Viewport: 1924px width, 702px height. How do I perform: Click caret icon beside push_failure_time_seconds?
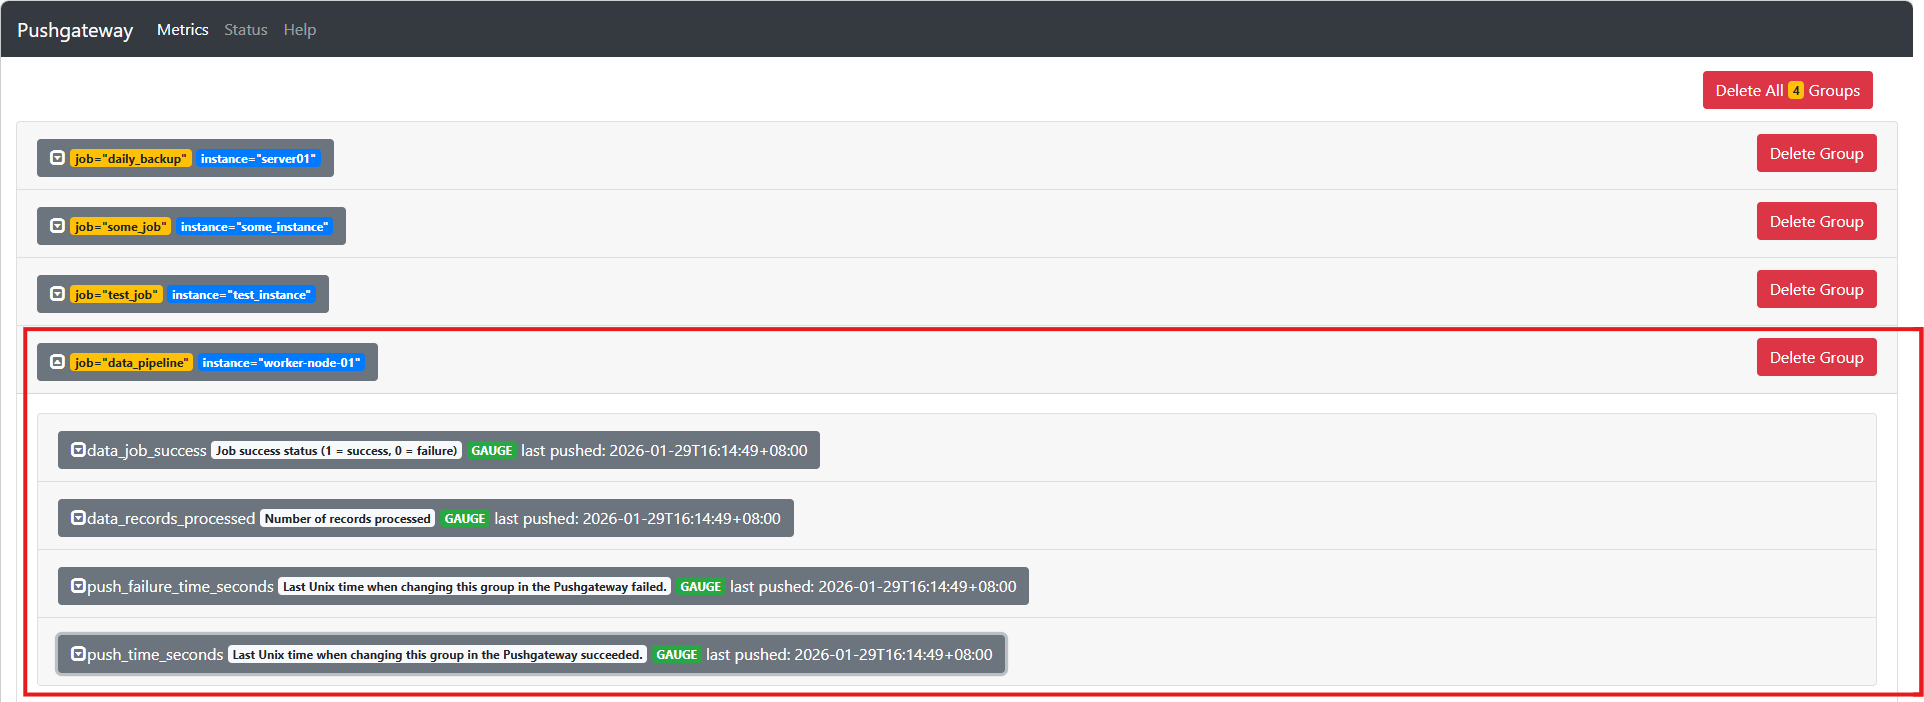[78, 586]
